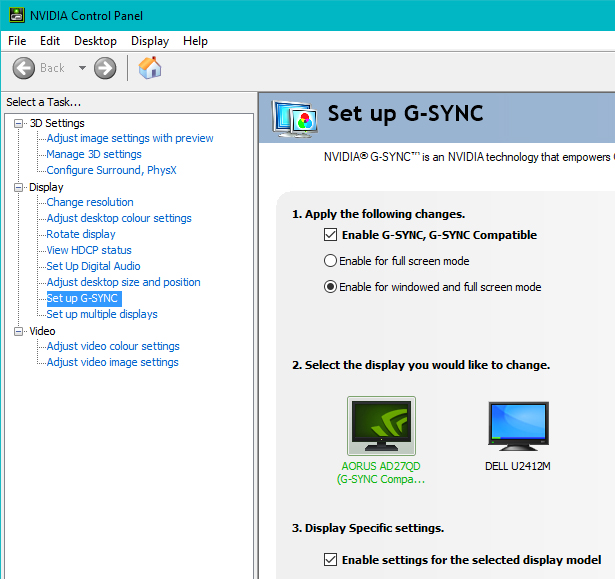Click the 3D Settings category label
The width and height of the screenshot is (615, 579).
[x=57, y=123]
